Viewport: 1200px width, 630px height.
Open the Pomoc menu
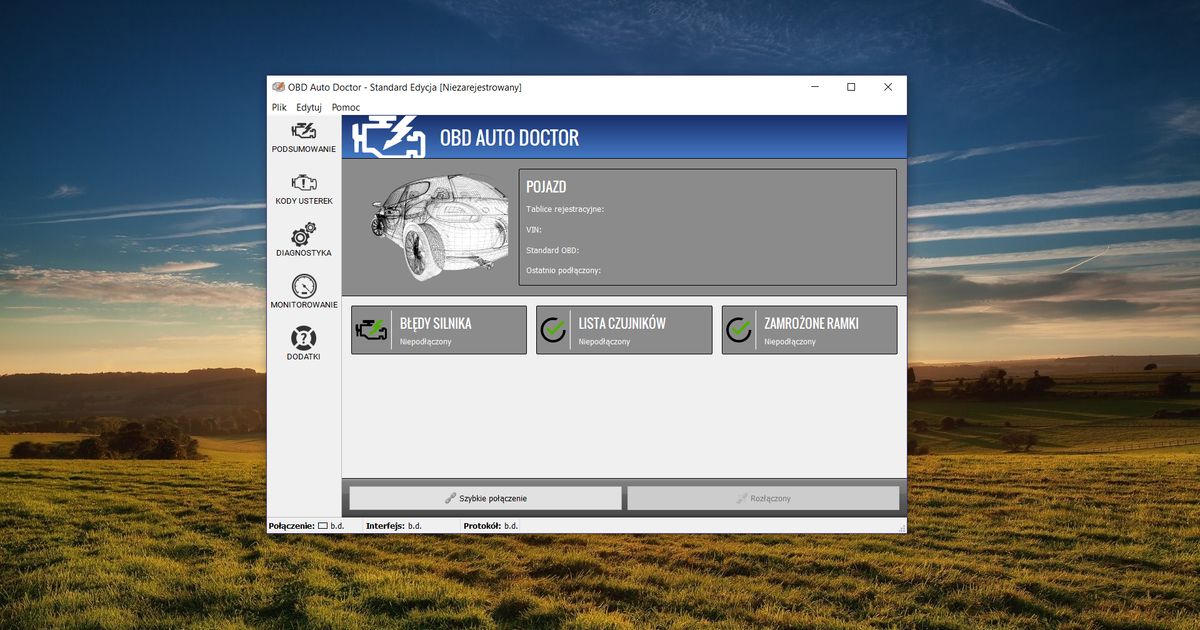[346, 107]
